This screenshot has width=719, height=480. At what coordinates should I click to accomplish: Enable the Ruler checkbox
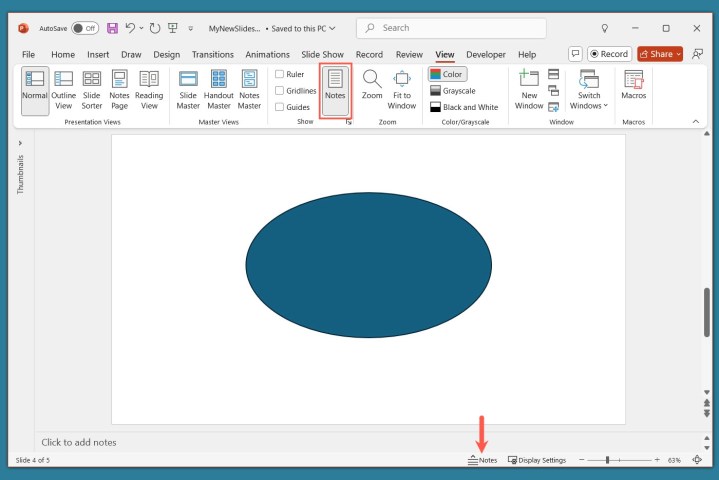pos(280,74)
